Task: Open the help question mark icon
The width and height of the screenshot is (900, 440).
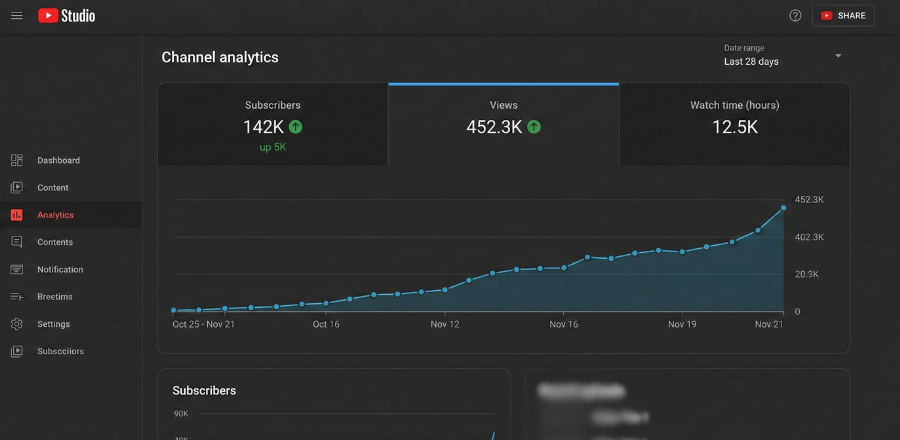Action: pos(795,16)
